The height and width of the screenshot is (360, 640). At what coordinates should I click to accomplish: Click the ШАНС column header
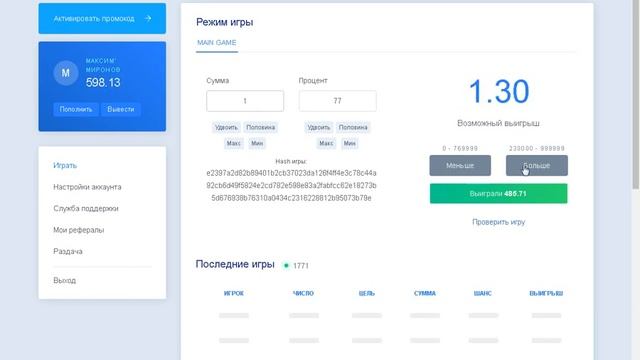[482, 293]
